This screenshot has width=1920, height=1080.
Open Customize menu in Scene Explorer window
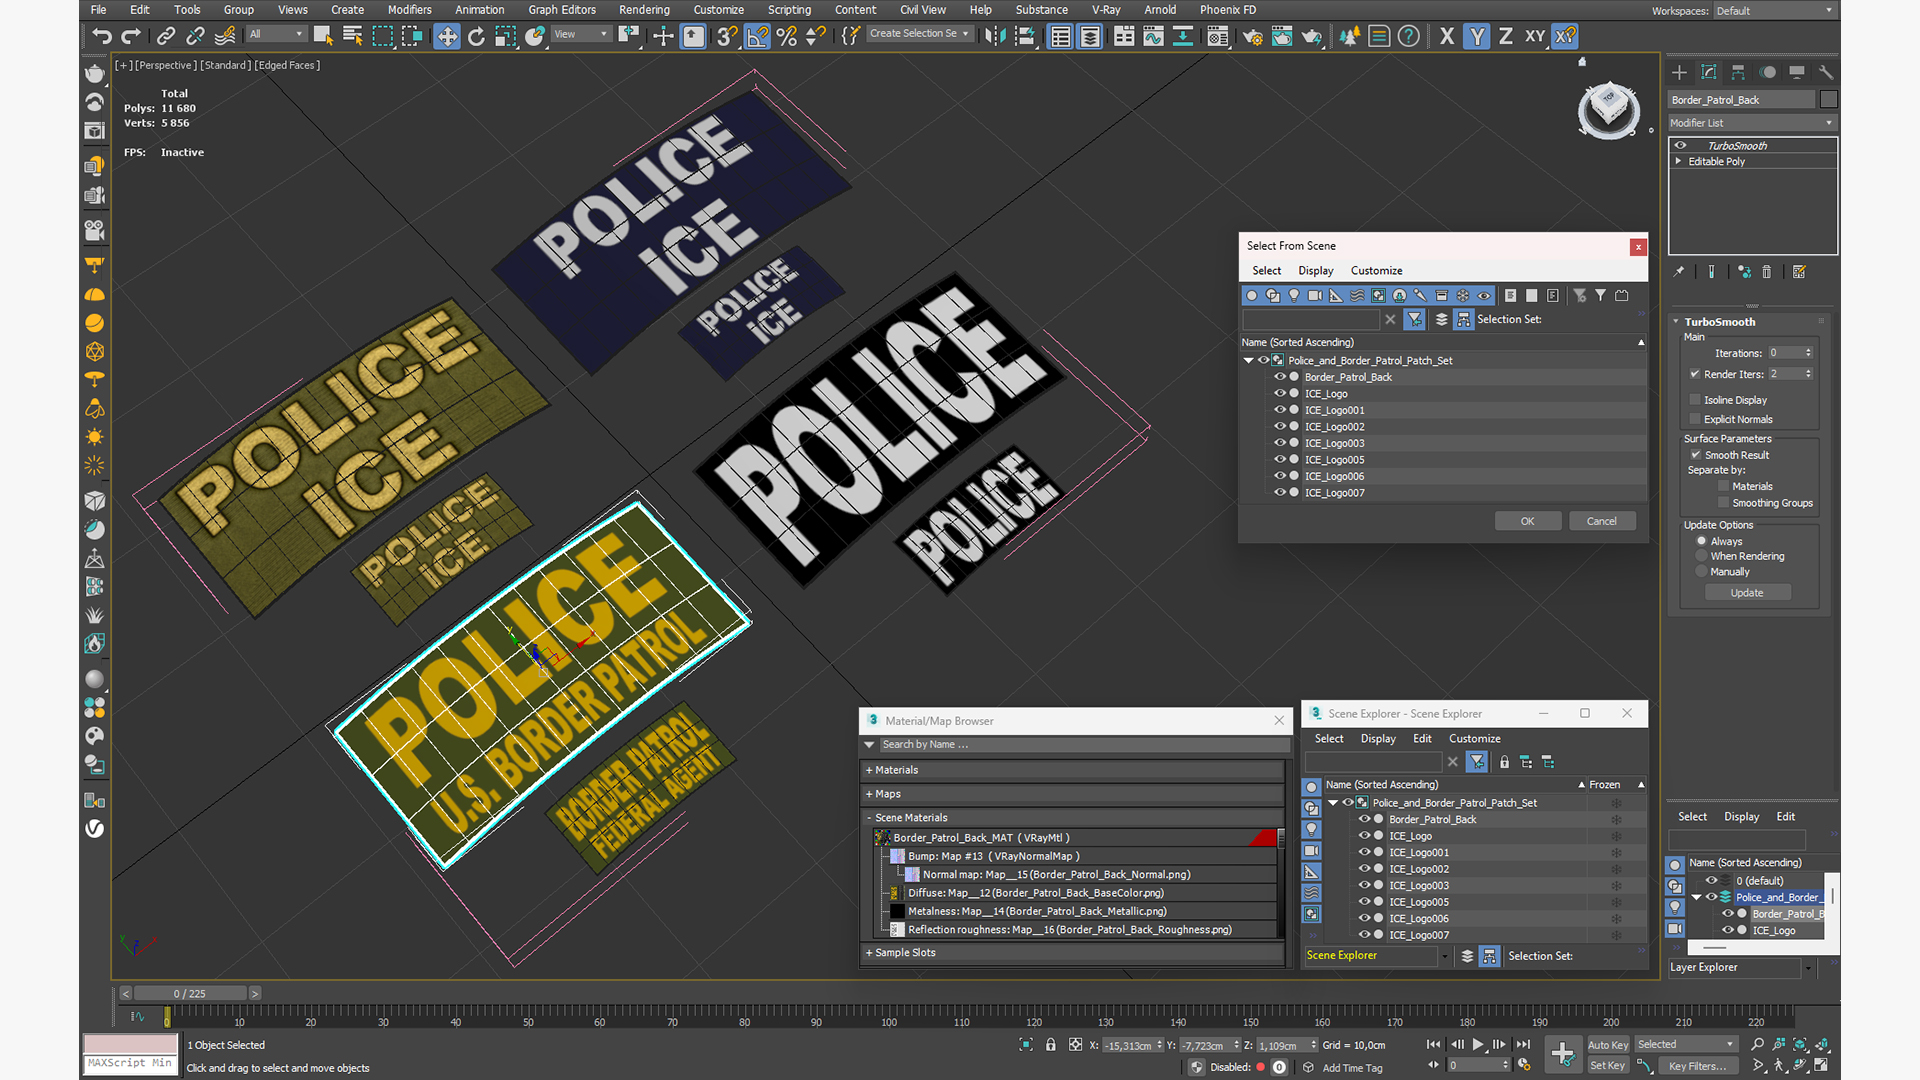pos(1475,739)
